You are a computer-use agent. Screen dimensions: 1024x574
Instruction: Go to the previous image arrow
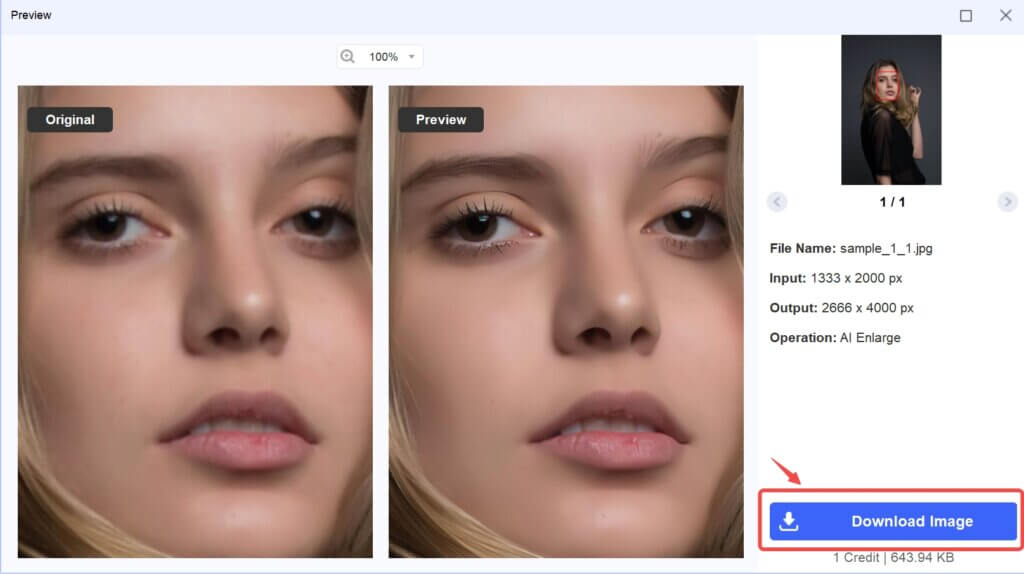click(776, 202)
